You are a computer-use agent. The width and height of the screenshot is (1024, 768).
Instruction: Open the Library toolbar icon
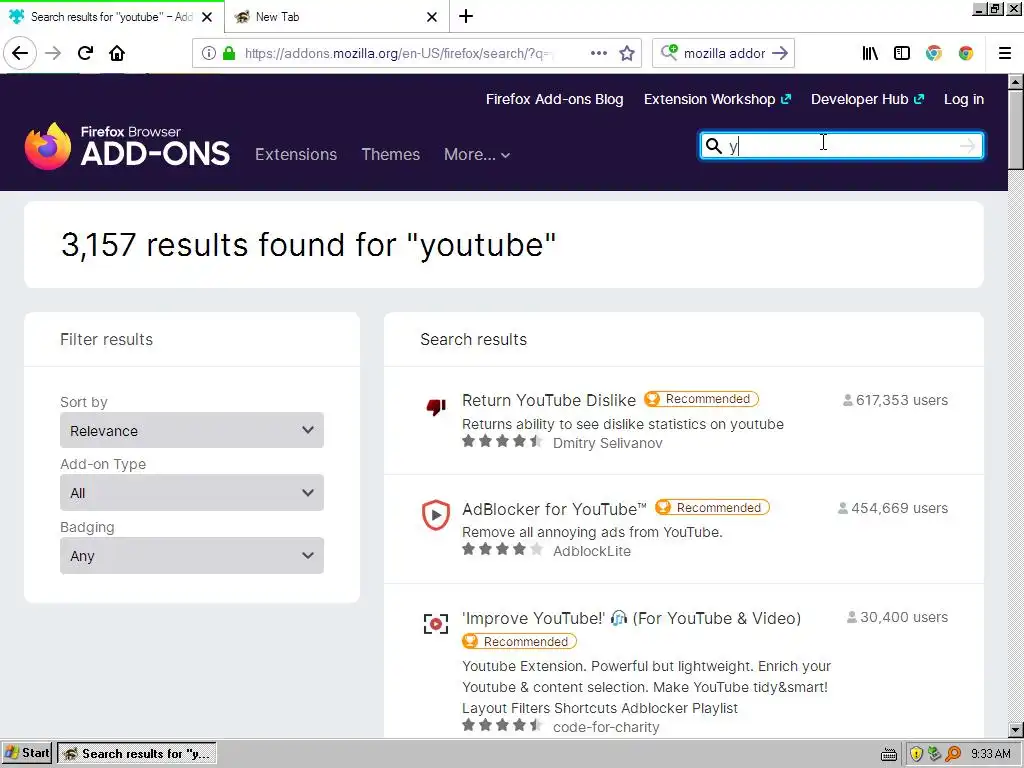[x=870, y=54]
